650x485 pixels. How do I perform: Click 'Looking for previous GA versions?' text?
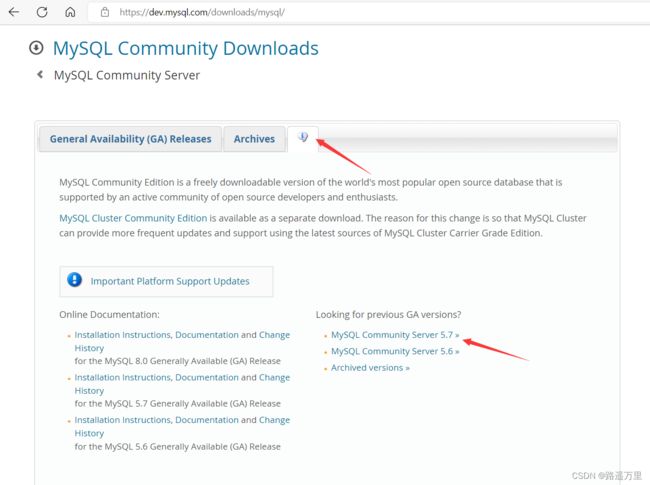click(x=388, y=315)
